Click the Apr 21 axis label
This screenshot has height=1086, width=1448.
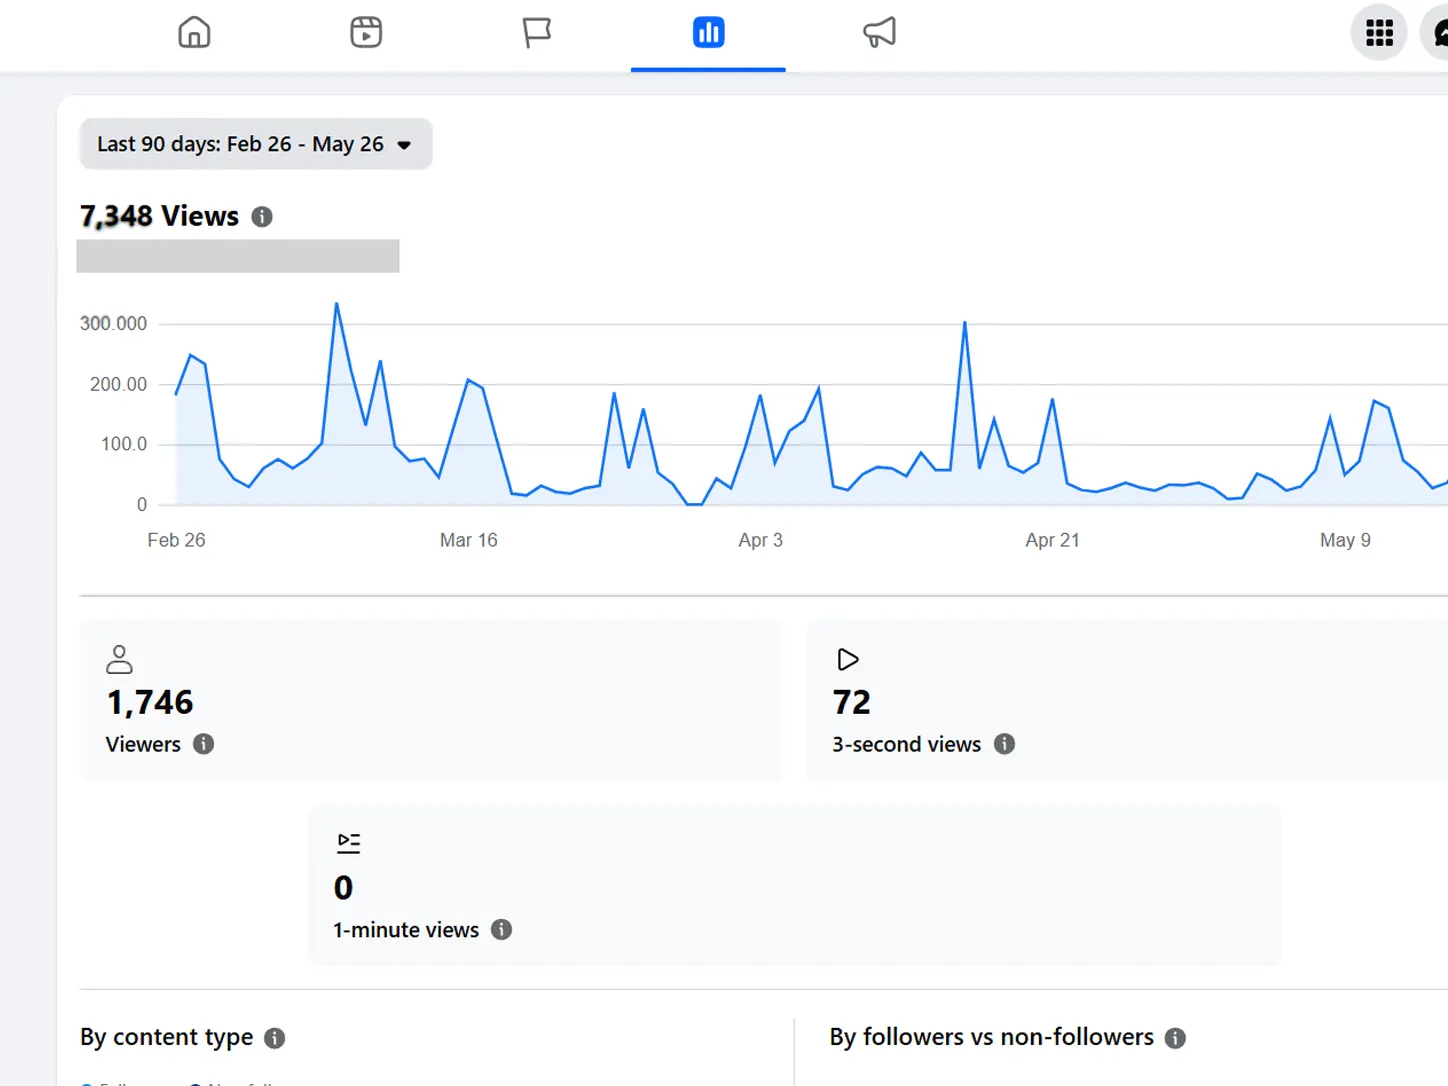1052,540
